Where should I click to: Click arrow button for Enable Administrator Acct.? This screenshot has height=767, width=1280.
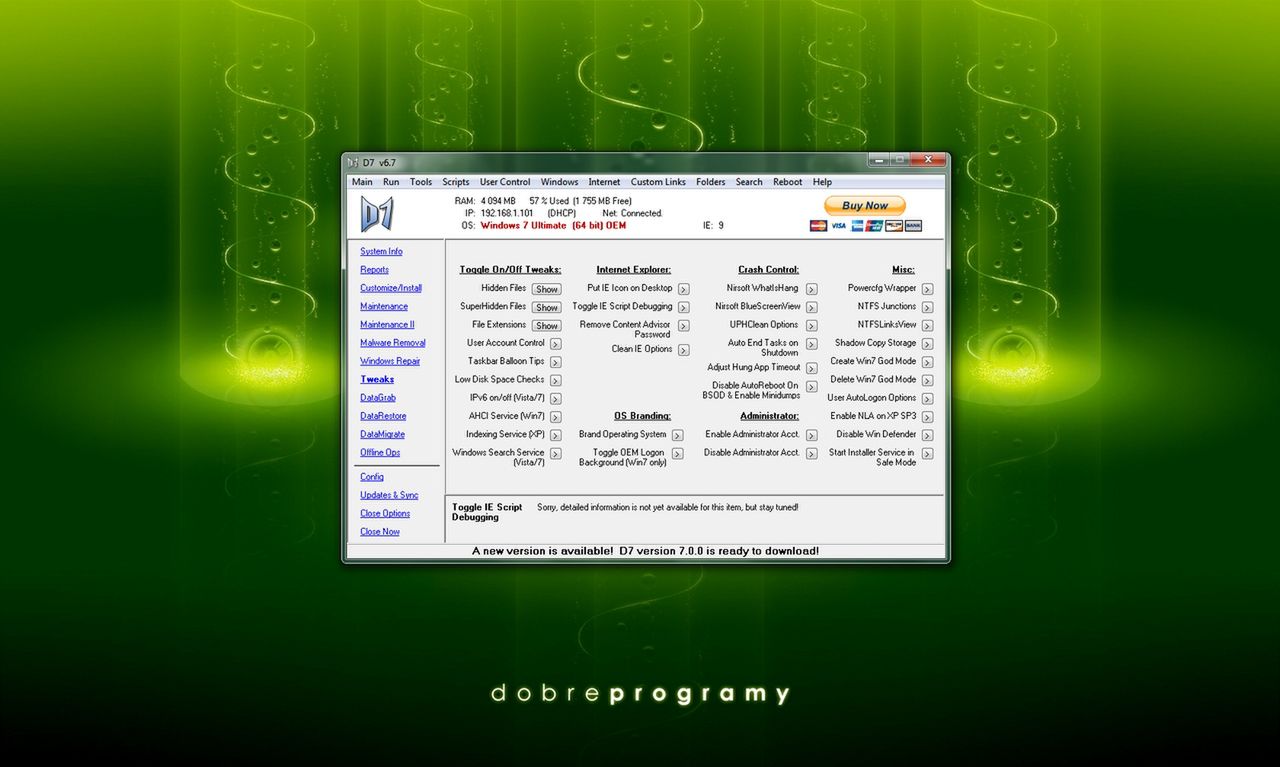(811, 435)
